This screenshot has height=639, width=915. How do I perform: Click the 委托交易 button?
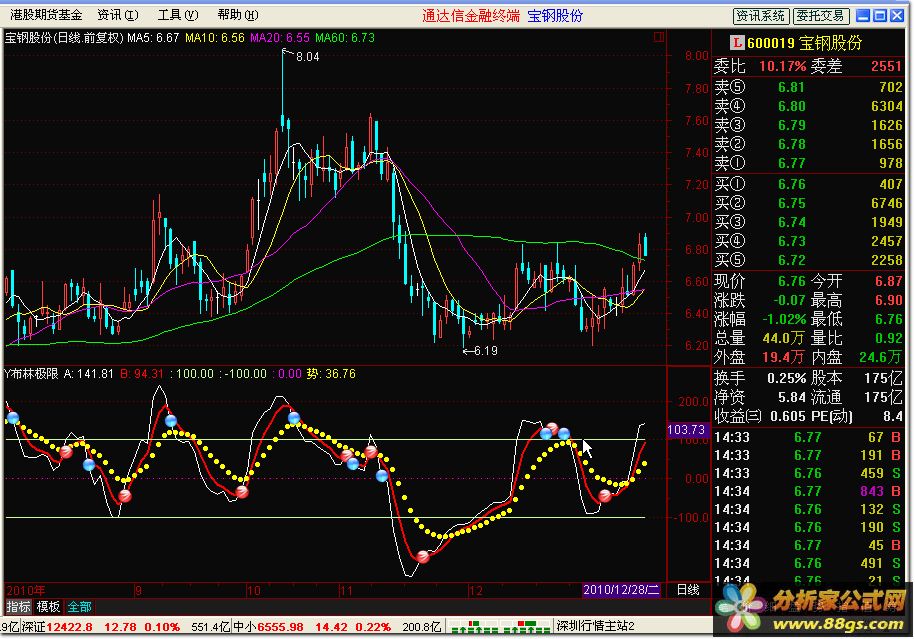[820, 16]
